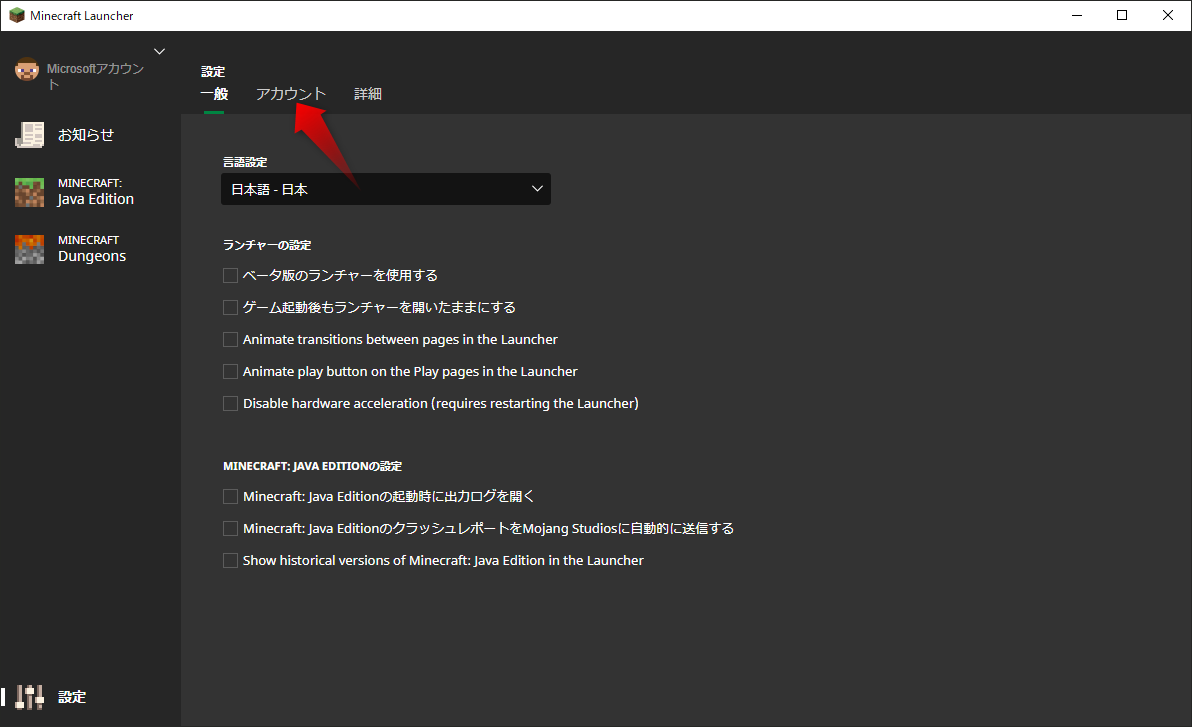This screenshot has width=1192, height=727.
Task: Enable Animate transitions between pages checkbox
Action: [x=230, y=339]
